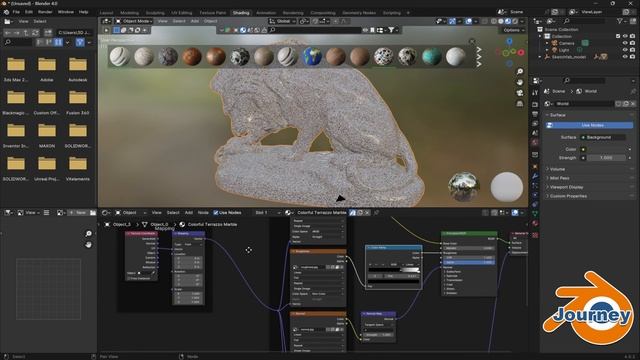
Task: Disable Camera in renders via camera icon
Action: [633, 43]
